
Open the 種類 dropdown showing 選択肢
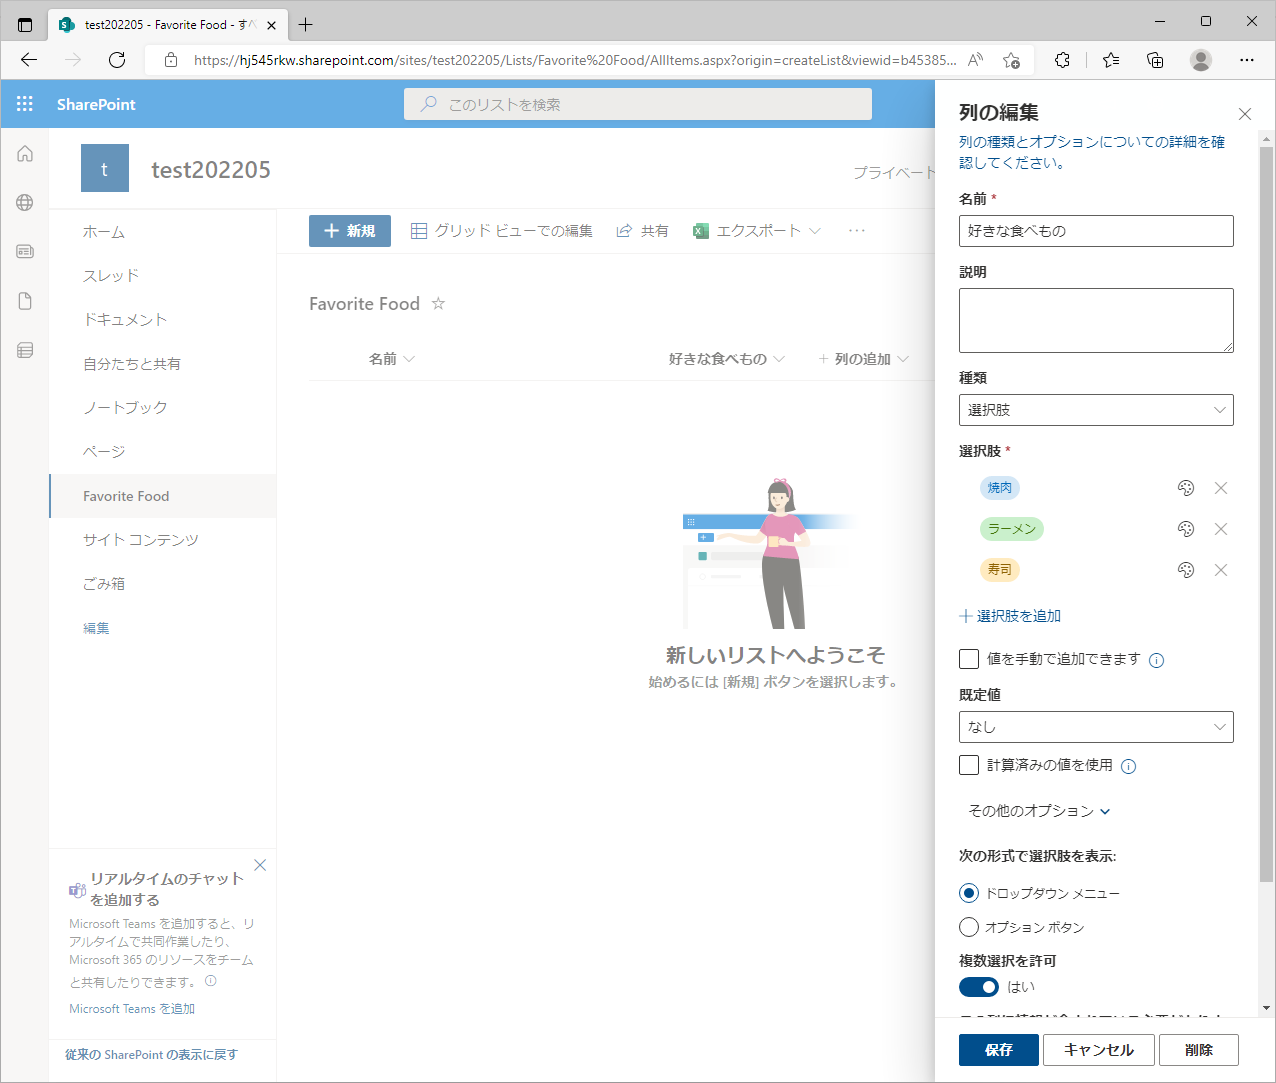[1096, 410]
